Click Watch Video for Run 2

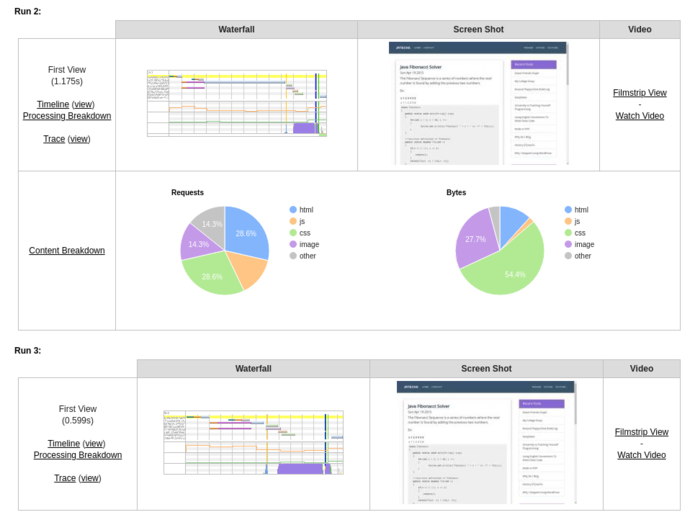(640, 115)
